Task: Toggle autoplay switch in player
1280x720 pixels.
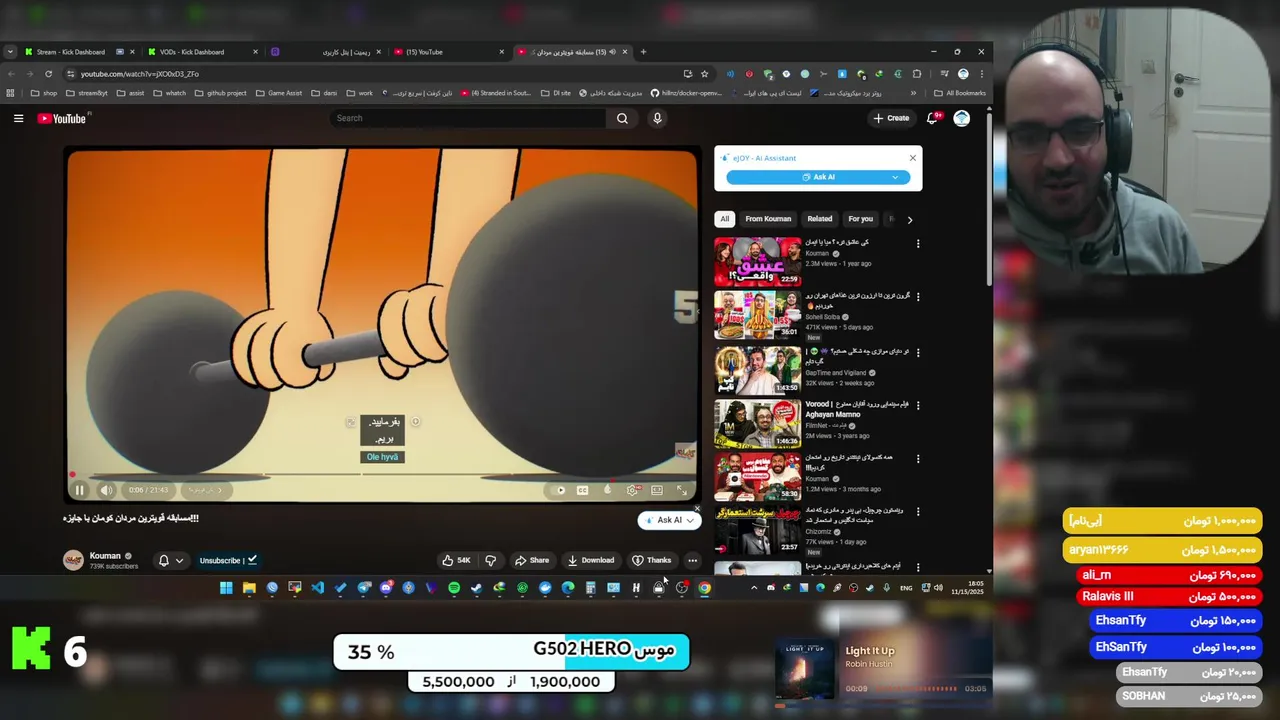Action: [560, 490]
